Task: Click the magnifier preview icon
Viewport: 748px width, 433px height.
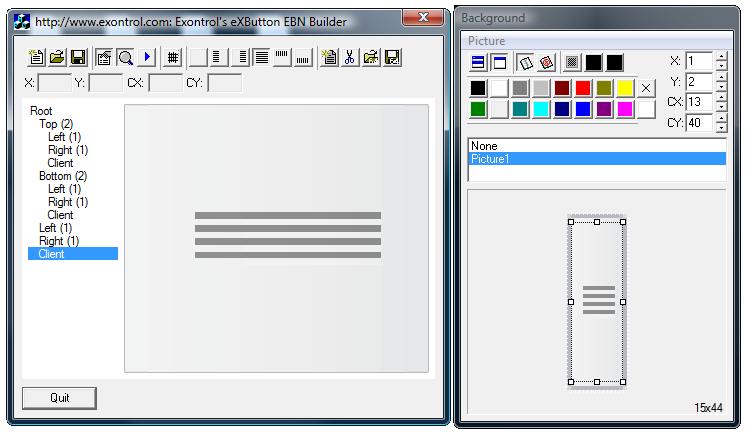Action: tap(125, 58)
